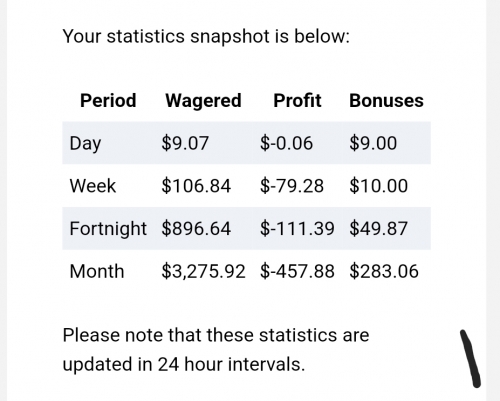Click the $106.84 weekly wagered amount

(196, 186)
